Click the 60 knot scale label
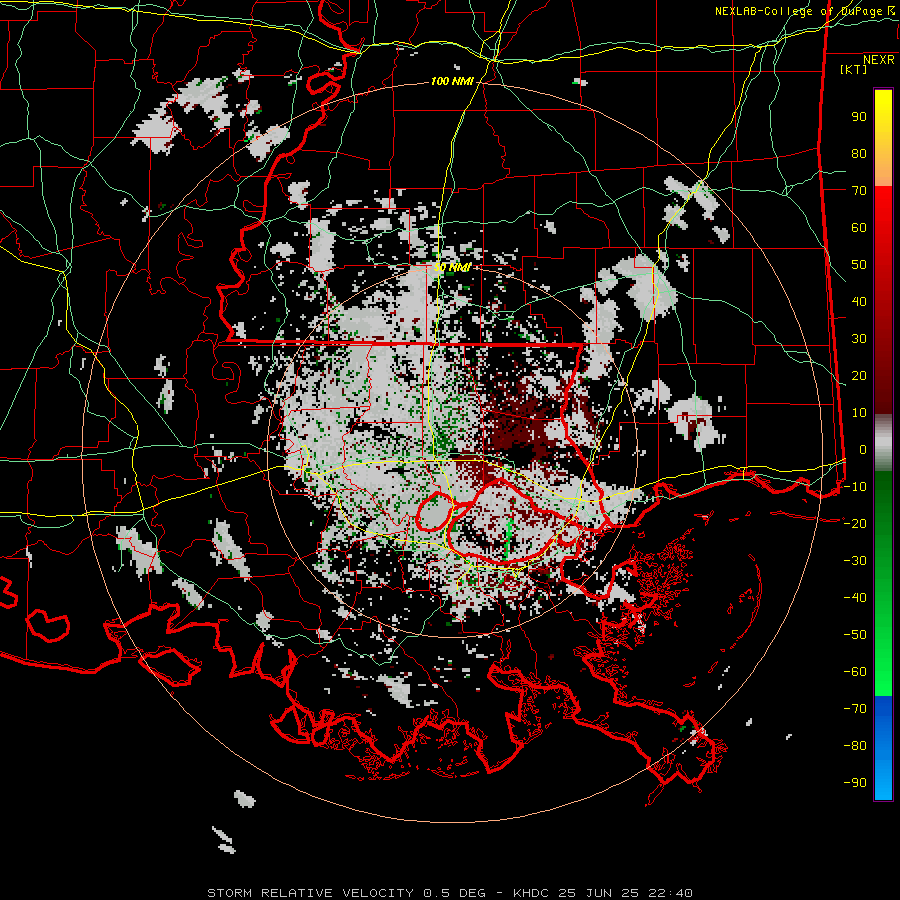The image size is (900, 900). coord(859,228)
